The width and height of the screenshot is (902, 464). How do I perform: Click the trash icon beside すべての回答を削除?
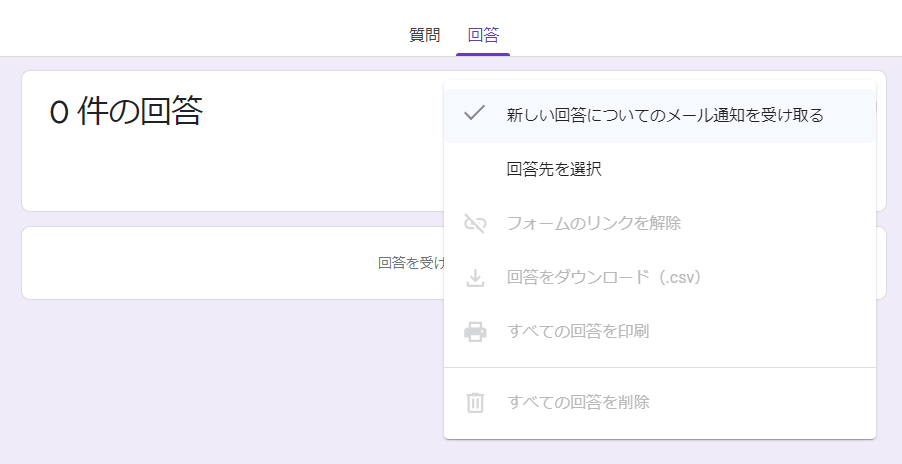pyautogui.click(x=475, y=402)
